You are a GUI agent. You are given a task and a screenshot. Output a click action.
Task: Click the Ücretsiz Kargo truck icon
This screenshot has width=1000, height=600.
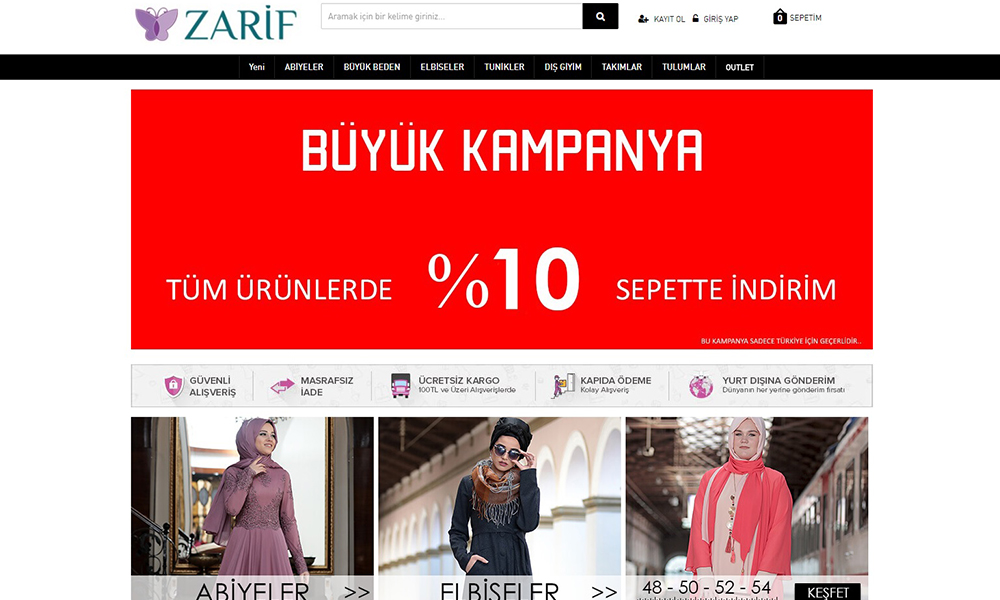400,386
